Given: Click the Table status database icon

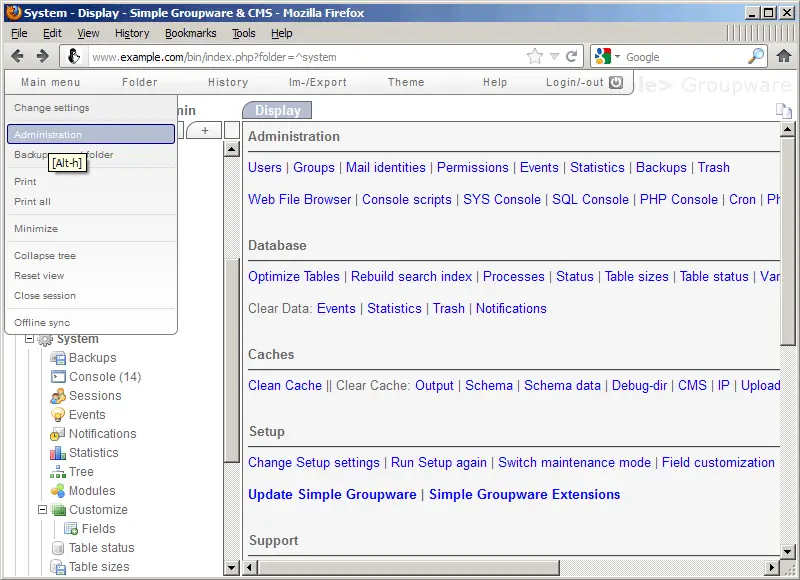Looking at the screenshot, I should pyautogui.click(x=58, y=548).
